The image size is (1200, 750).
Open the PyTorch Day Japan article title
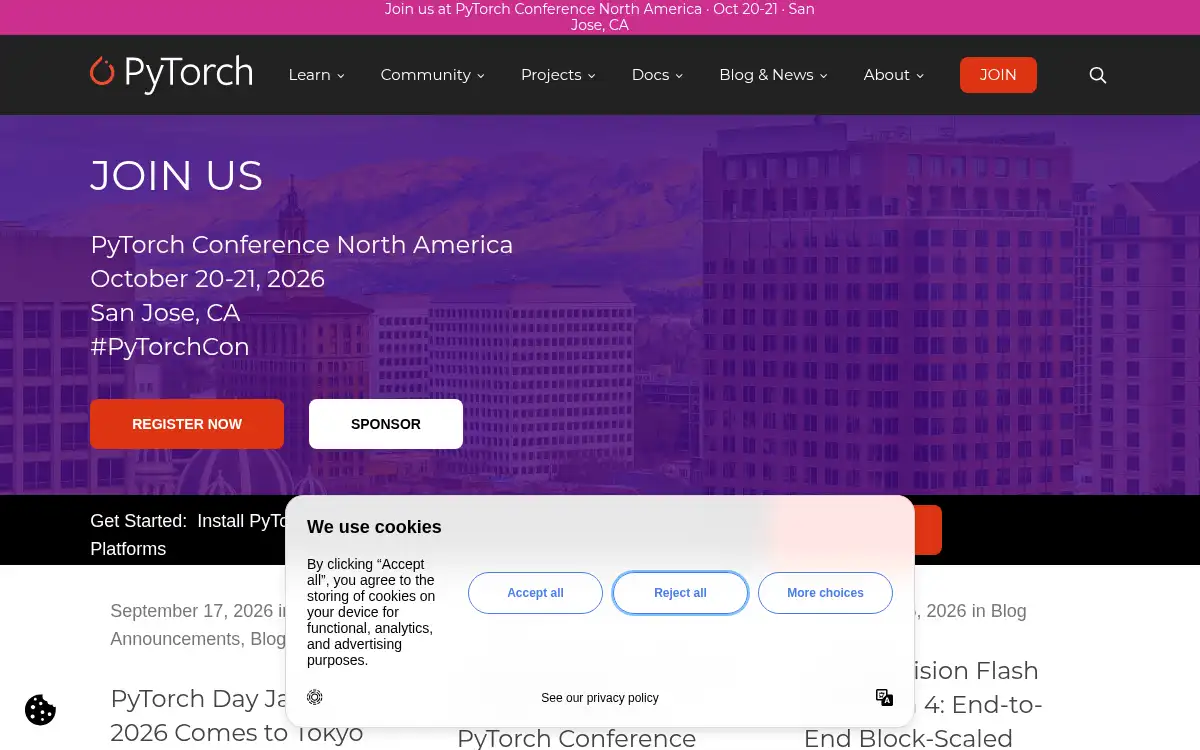(236, 716)
